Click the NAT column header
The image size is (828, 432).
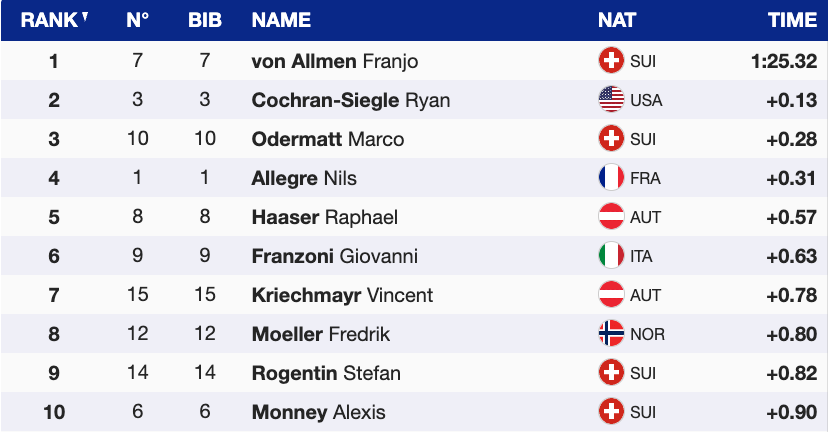point(617,20)
